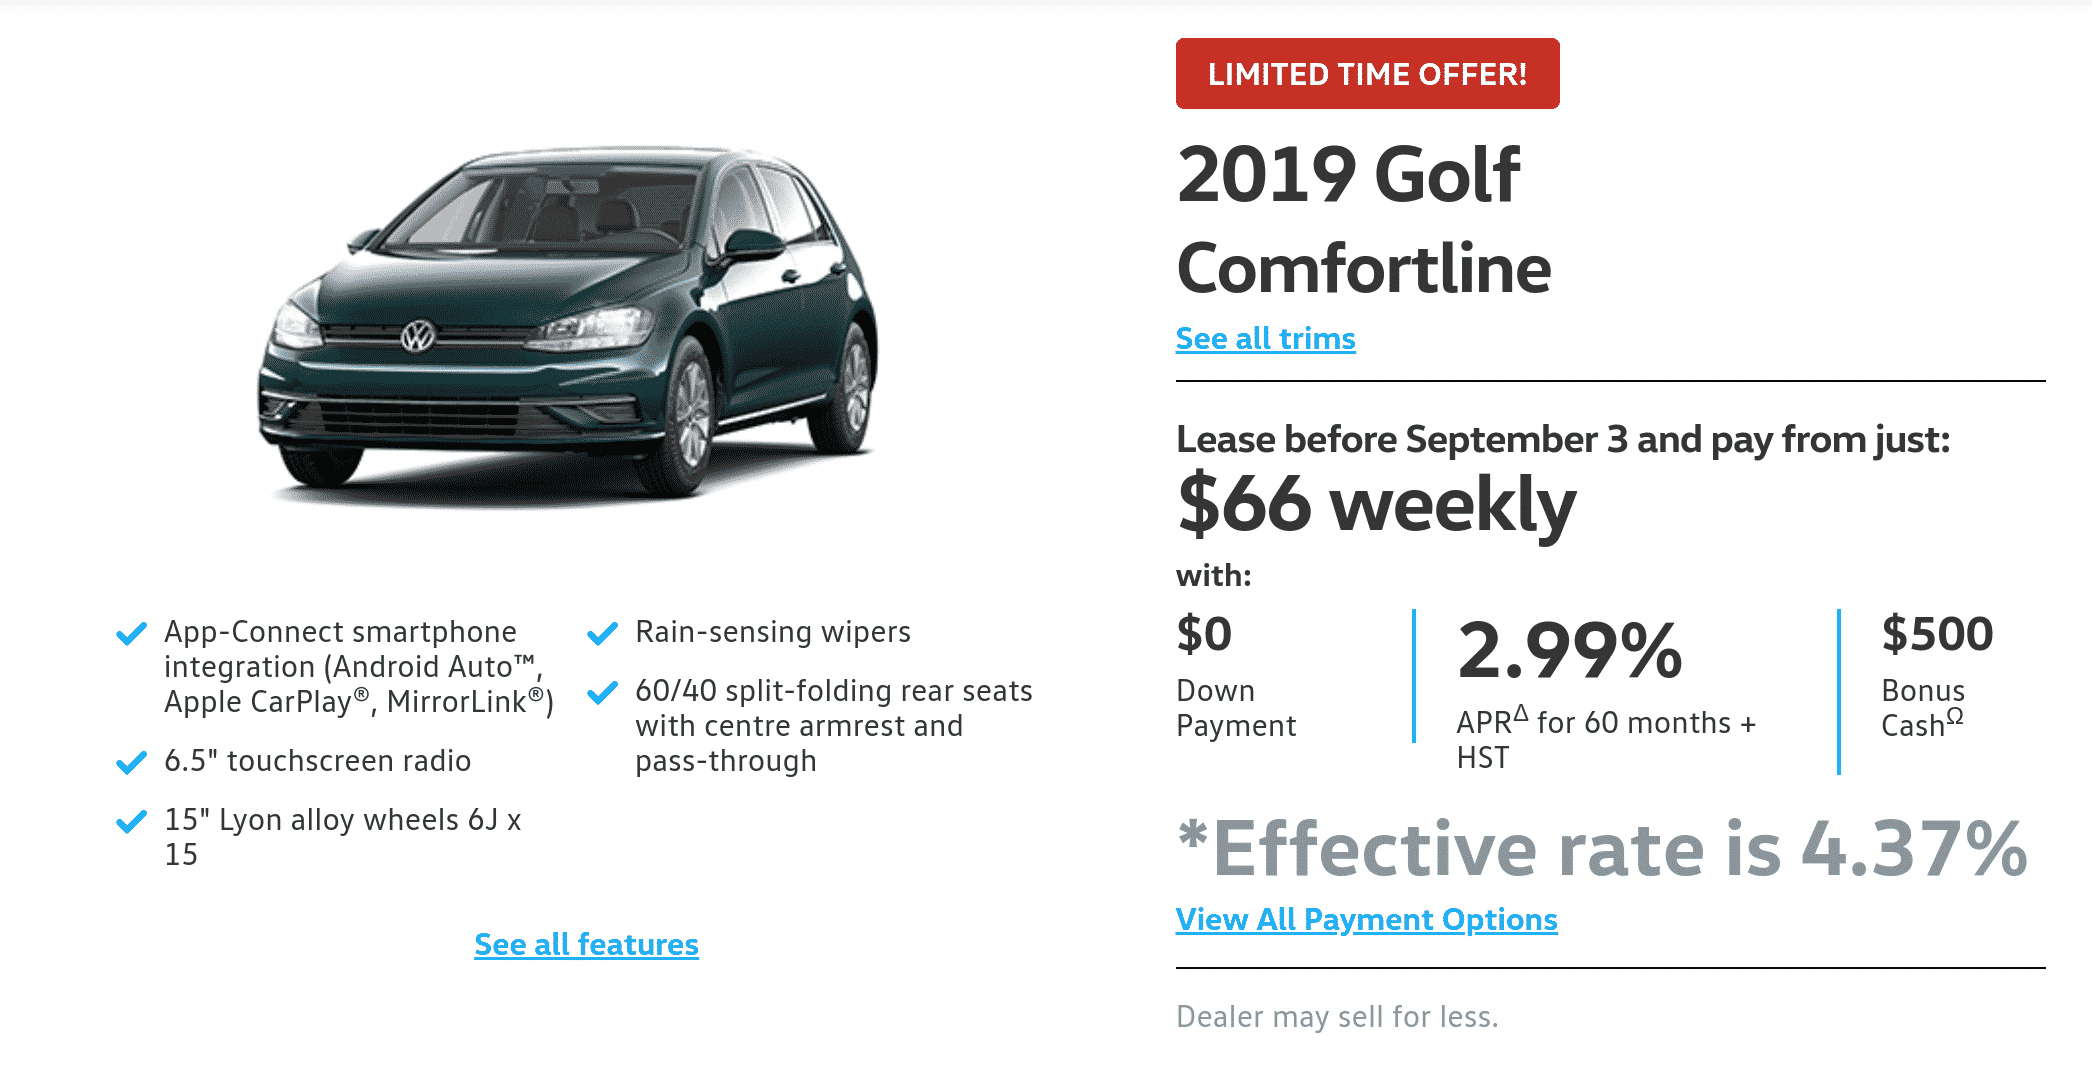This screenshot has height=1078, width=2092.
Task: Click the checkmark beside 15" Lyon alloy wheels
Action: 131,822
